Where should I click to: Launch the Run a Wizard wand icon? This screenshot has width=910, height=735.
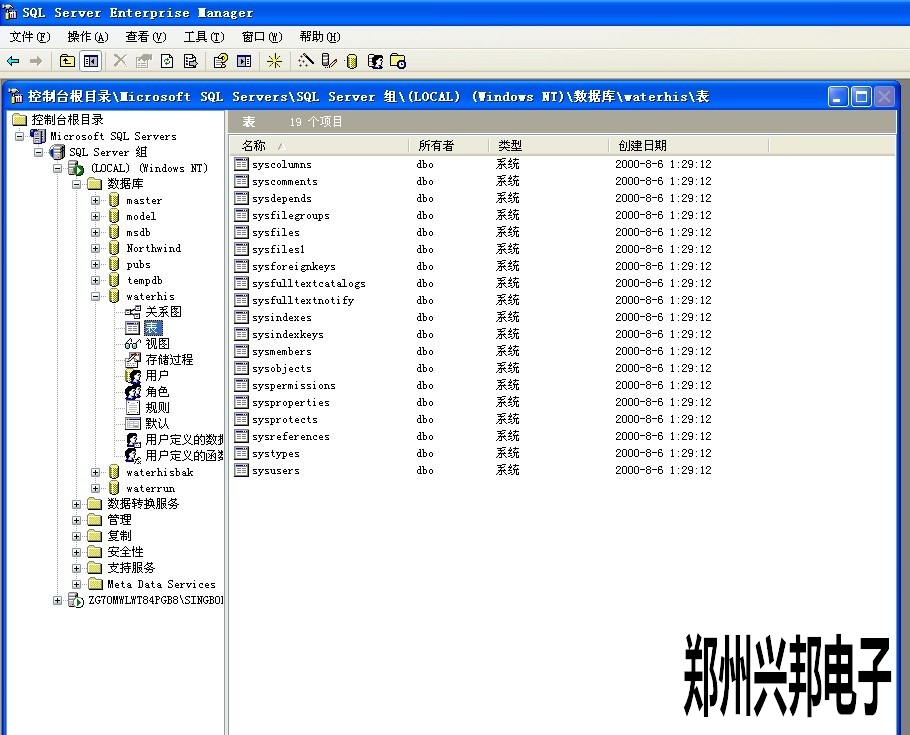(x=305, y=61)
